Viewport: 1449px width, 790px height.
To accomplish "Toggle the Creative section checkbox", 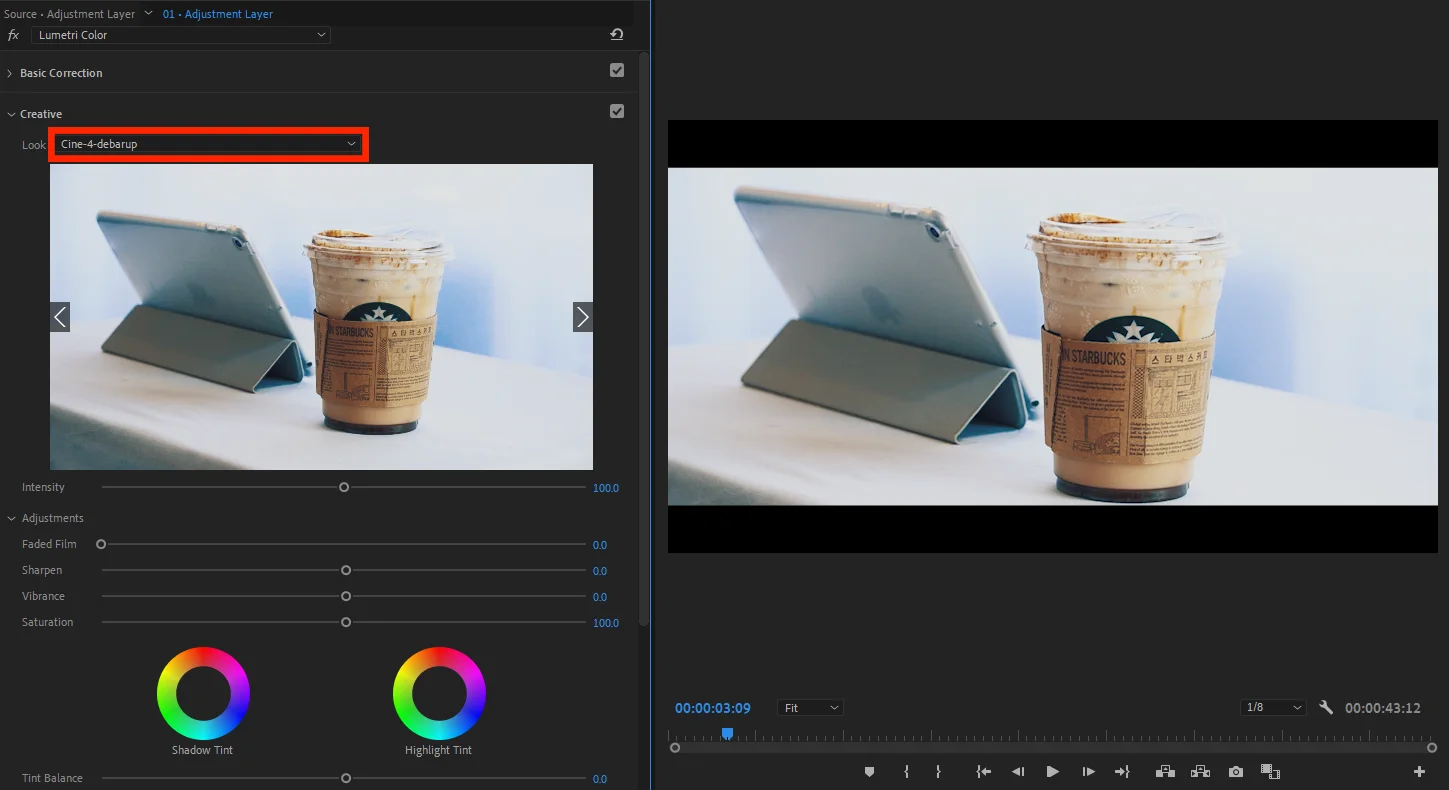I will [617, 111].
